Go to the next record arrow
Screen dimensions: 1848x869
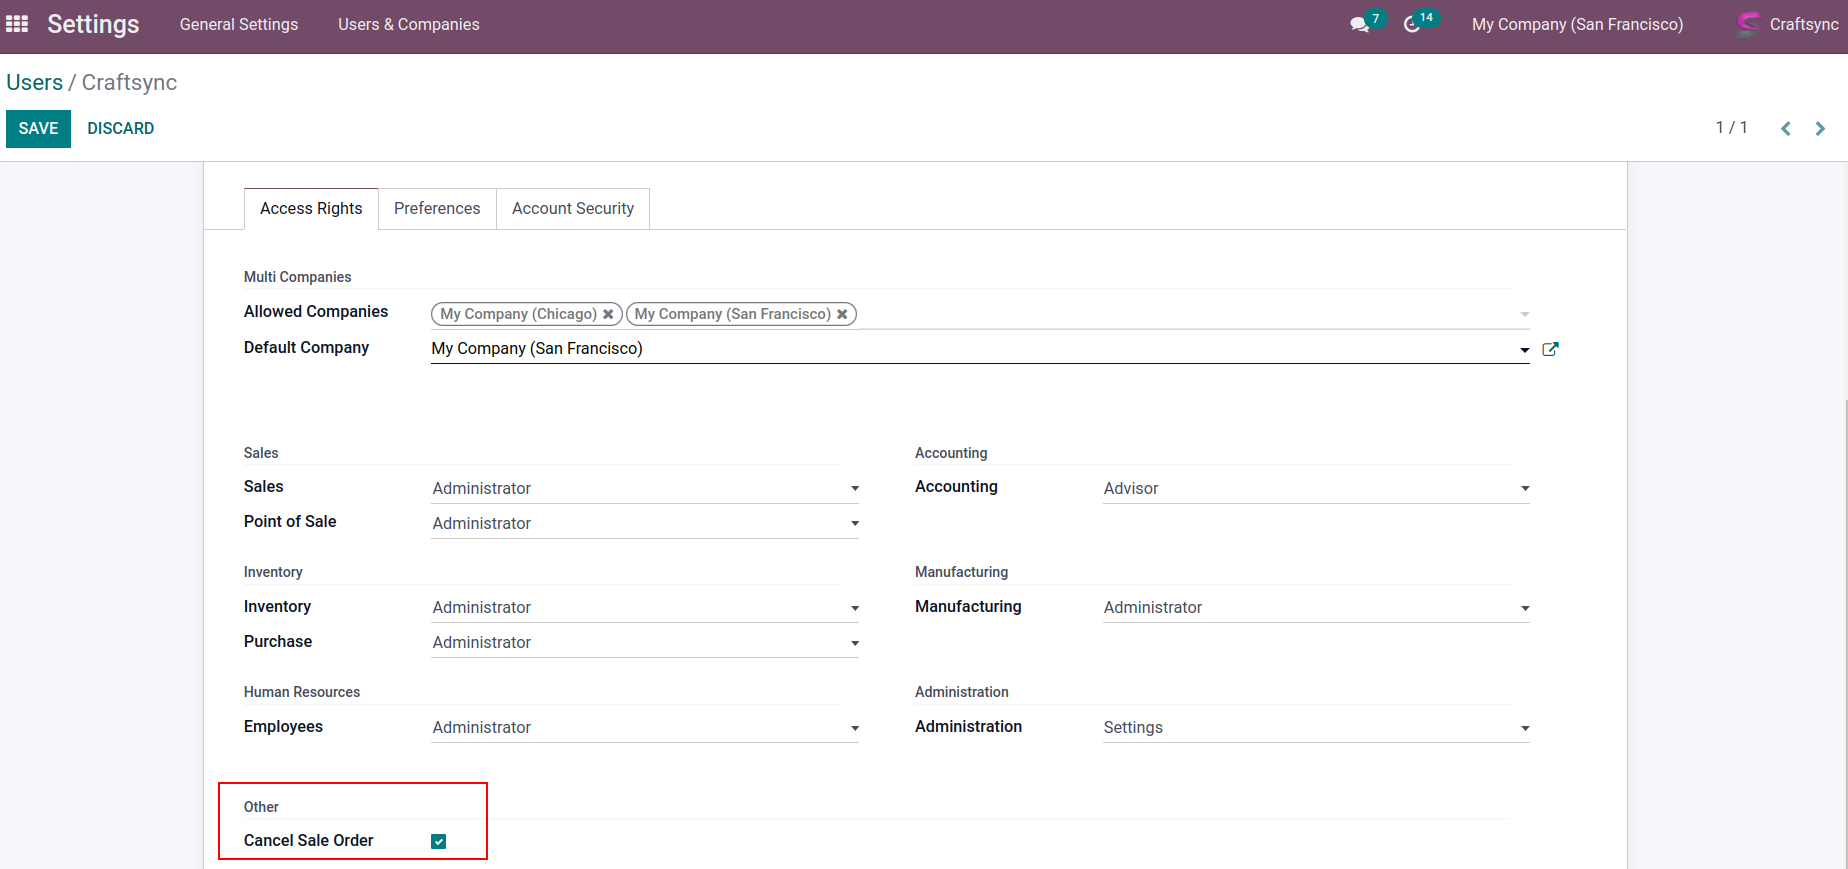(x=1820, y=129)
